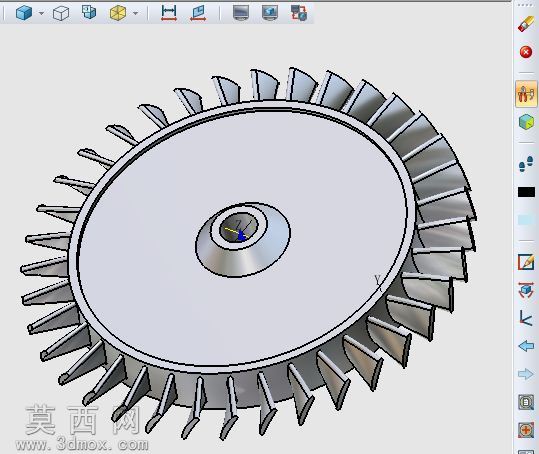Open the shaded cube dropdown arrow
The width and height of the screenshot is (539, 454).
pos(42,13)
